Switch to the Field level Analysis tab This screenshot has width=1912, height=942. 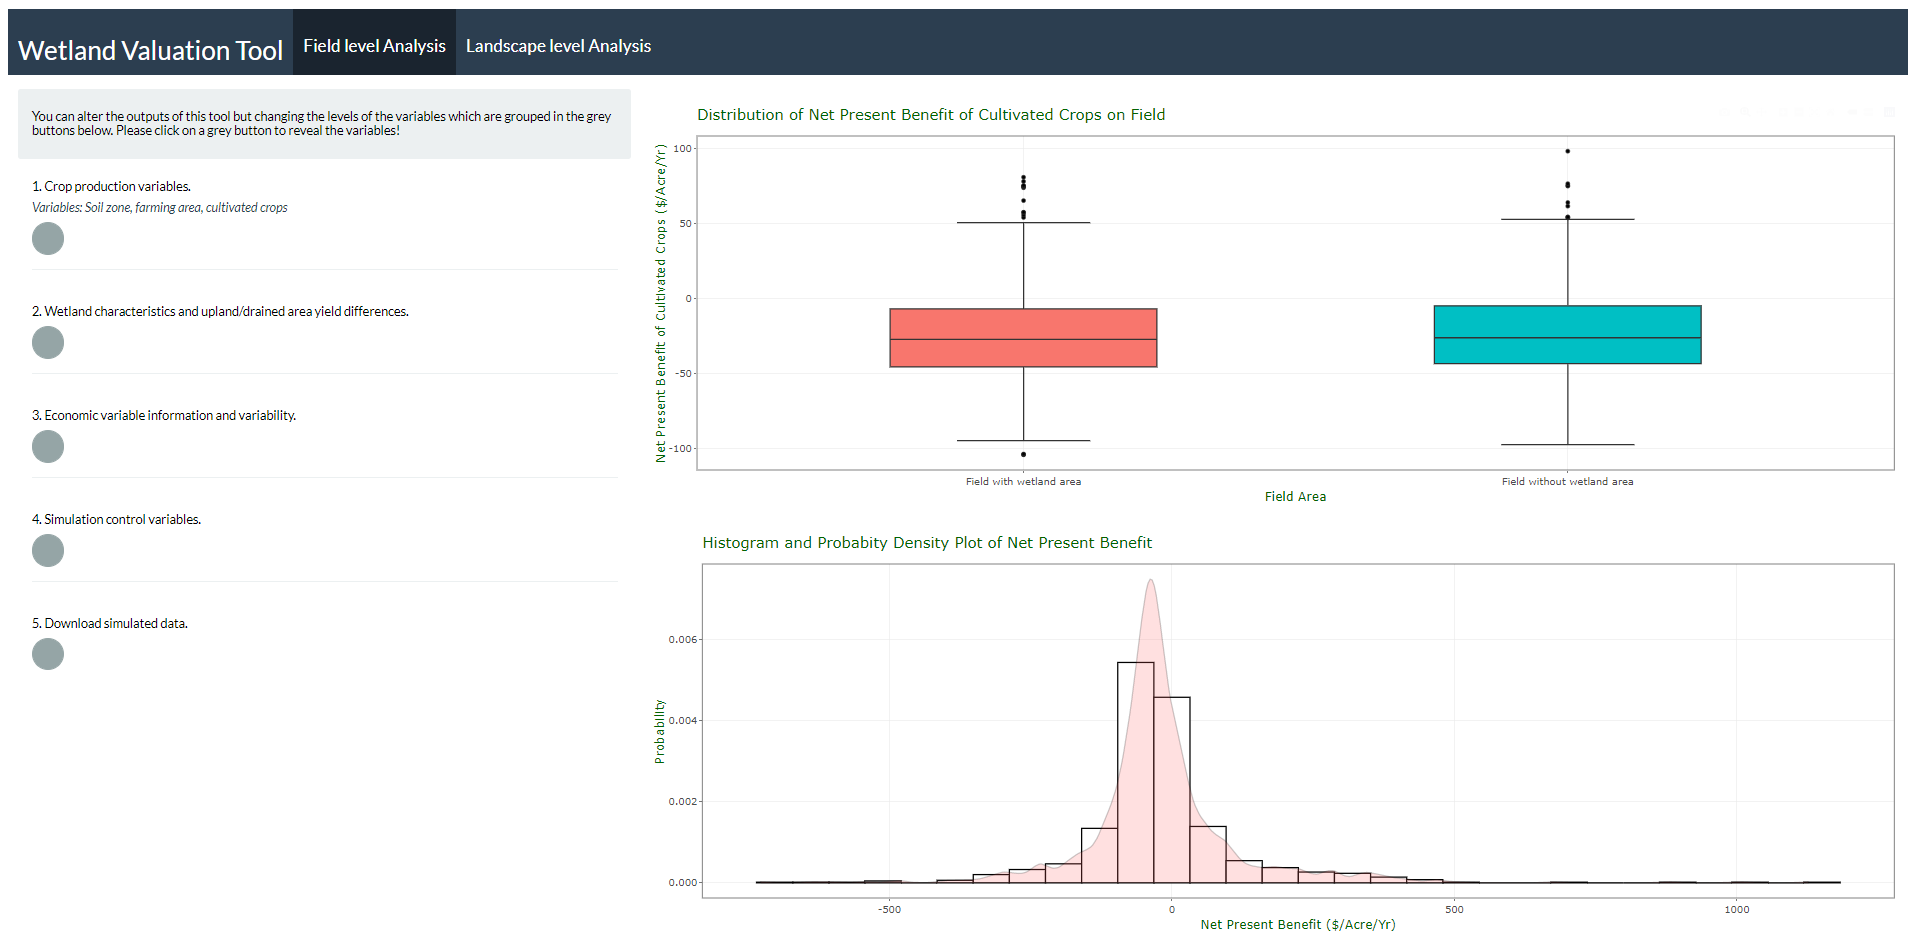coord(374,46)
